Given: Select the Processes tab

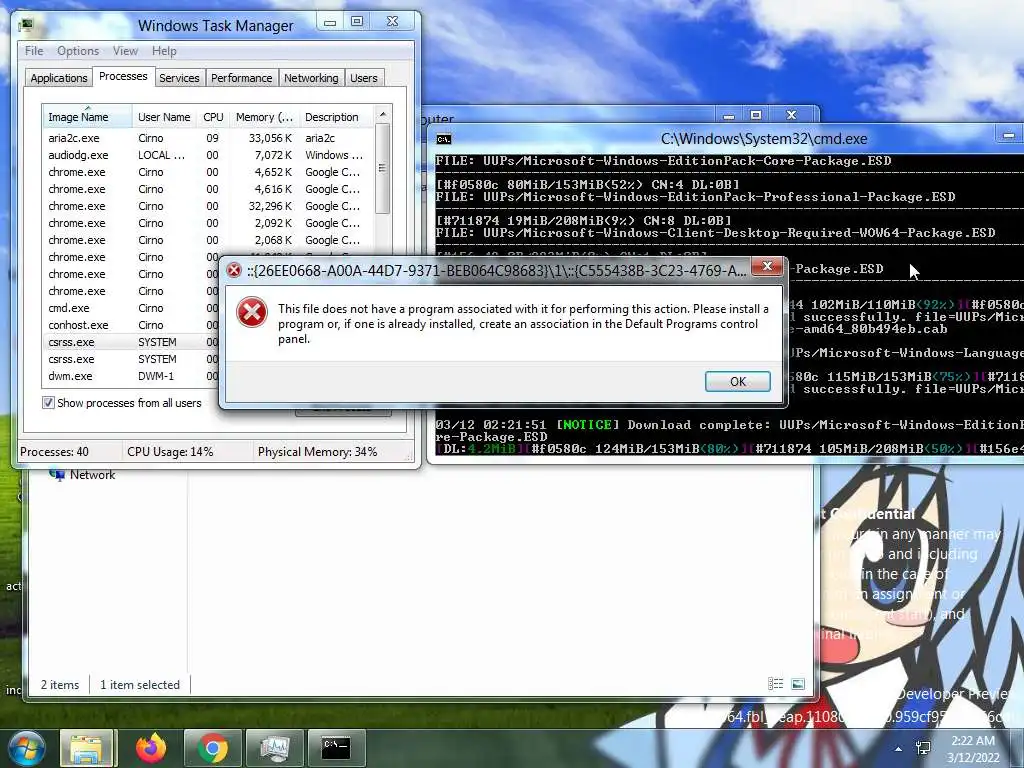Looking at the screenshot, I should [x=123, y=76].
